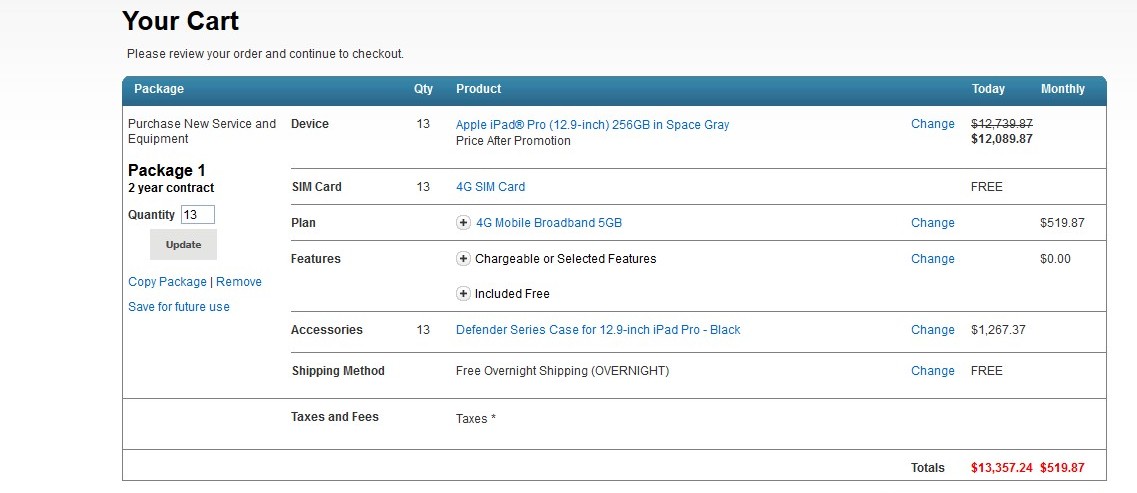Click the package Quantity input field

click(x=197, y=215)
